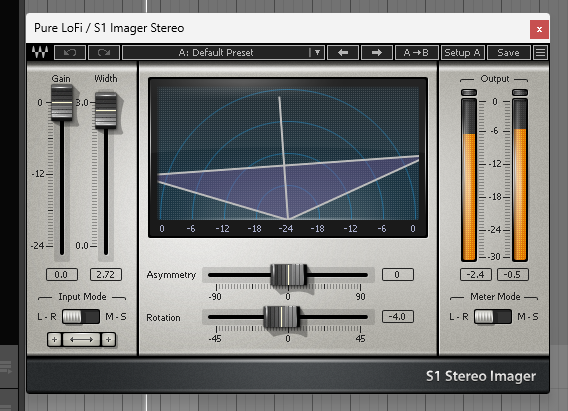Switch to Setup A/B toggle
This screenshot has height=411, width=568.
tap(463, 53)
